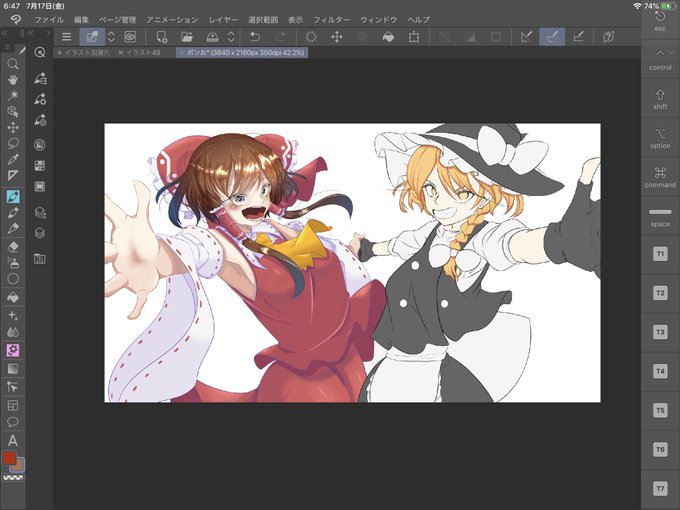Click the Scale/Rotate transform arrows icon
This screenshot has width=680, height=510.
click(337, 37)
